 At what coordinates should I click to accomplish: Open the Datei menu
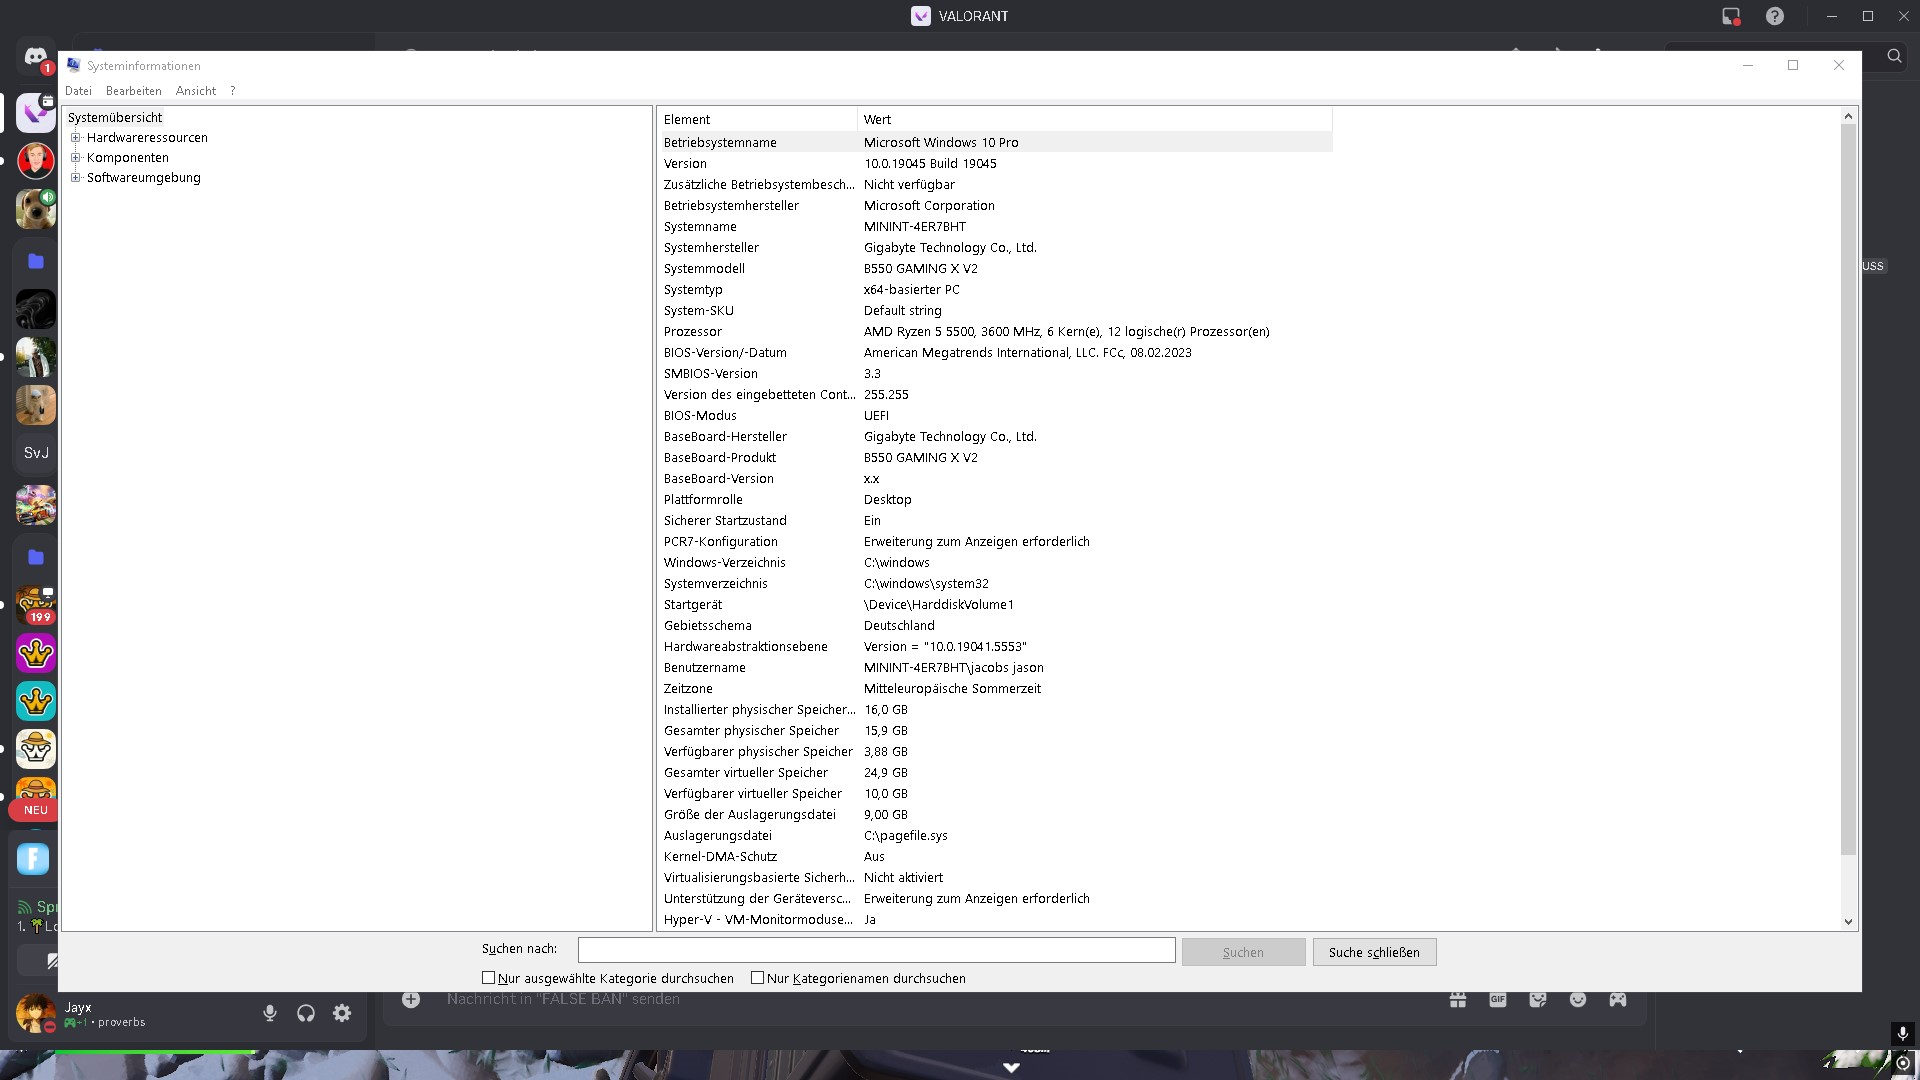pyautogui.click(x=78, y=91)
